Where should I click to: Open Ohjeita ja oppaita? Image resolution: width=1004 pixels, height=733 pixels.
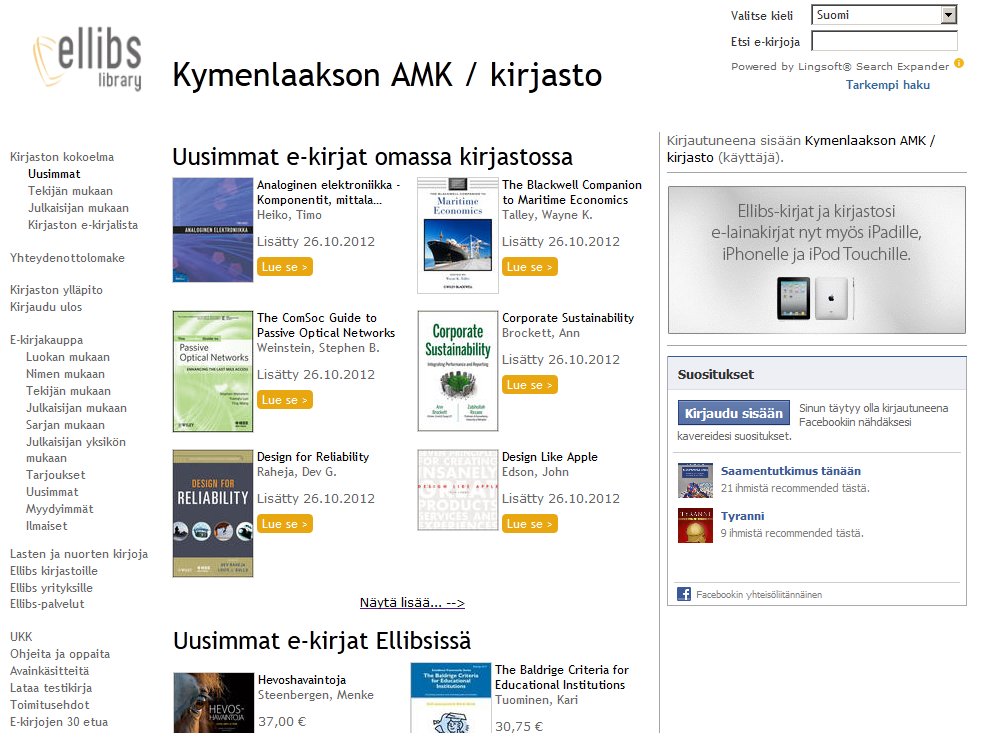(x=60, y=654)
